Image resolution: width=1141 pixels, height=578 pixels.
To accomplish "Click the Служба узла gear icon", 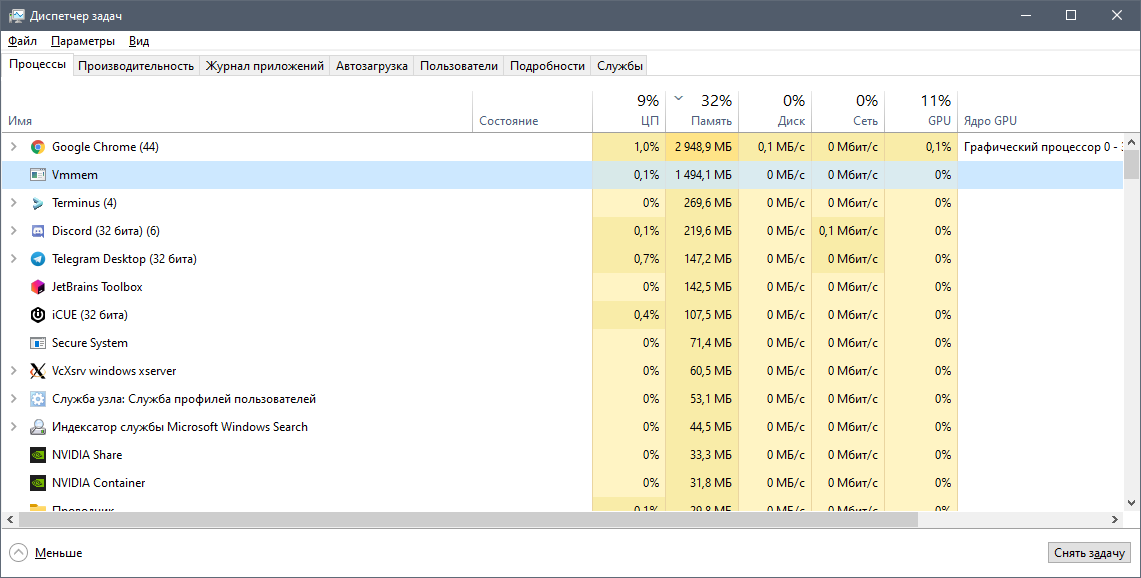I will pos(38,399).
